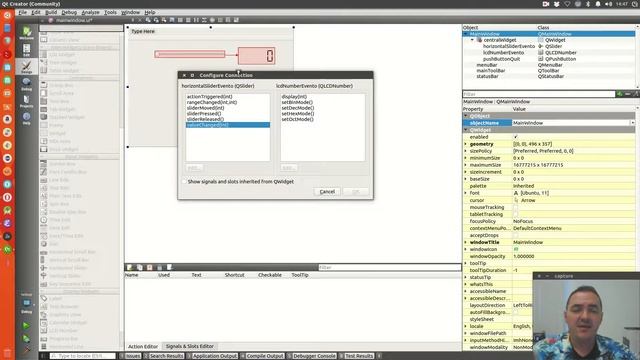Click red Delete action icon in Action Editor
This screenshot has height=360, width=640.
[150, 267]
